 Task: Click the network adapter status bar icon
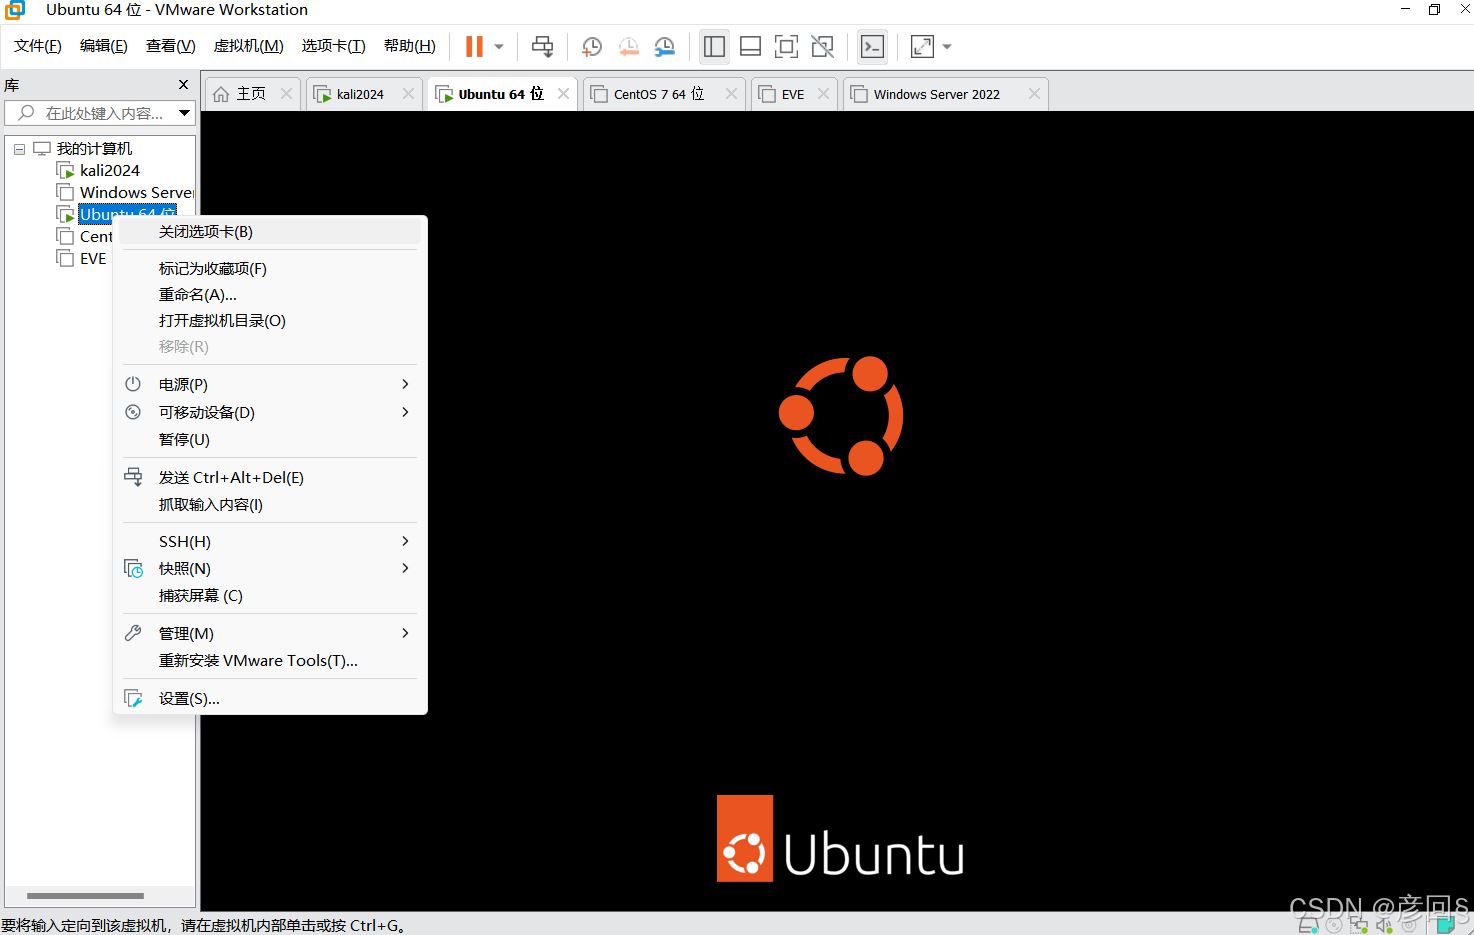tap(1359, 925)
